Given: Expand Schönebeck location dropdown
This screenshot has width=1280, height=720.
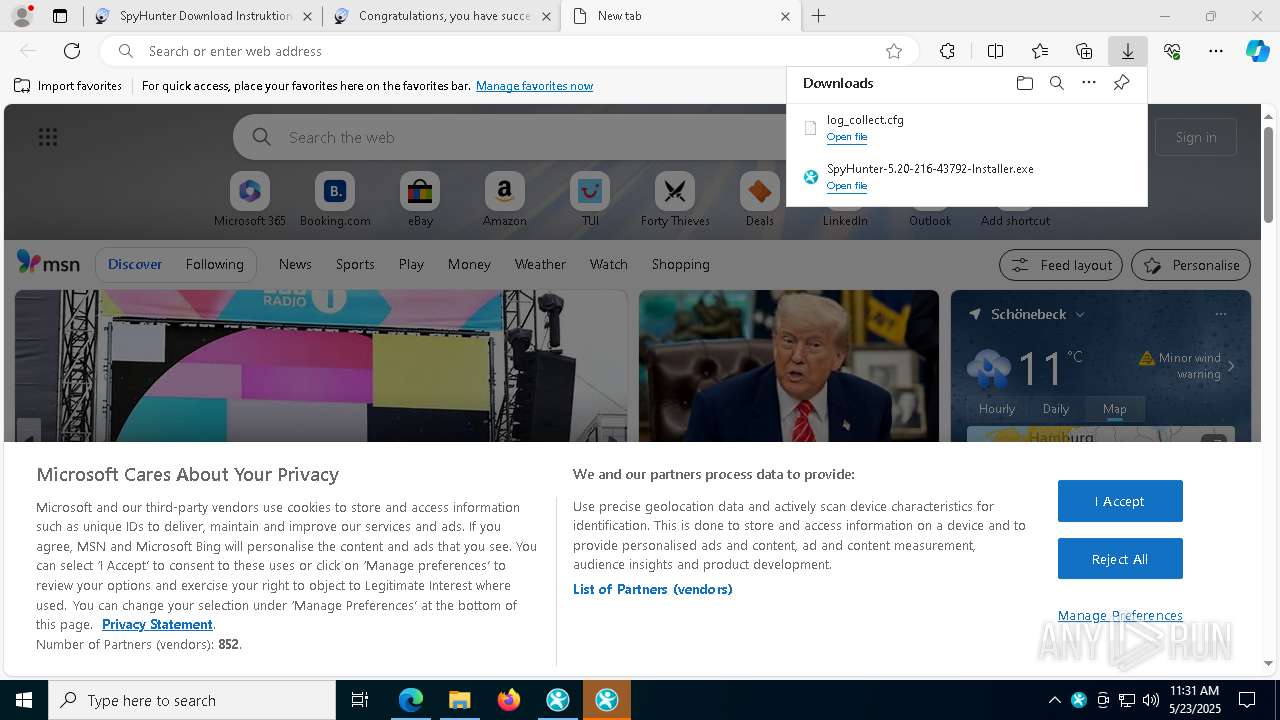Looking at the screenshot, I should click(x=1080, y=314).
